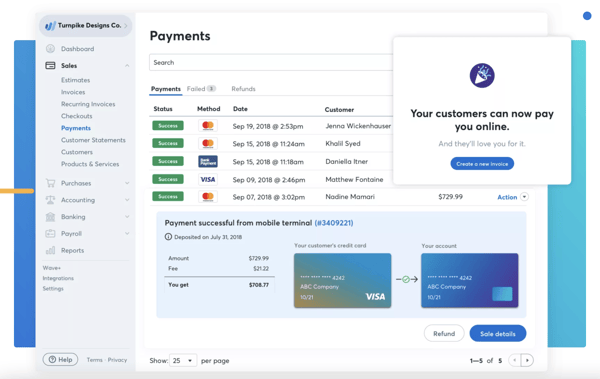Switch to the Failed tab
The height and width of the screenshot is (379, 600).
(x=201, y=89)
